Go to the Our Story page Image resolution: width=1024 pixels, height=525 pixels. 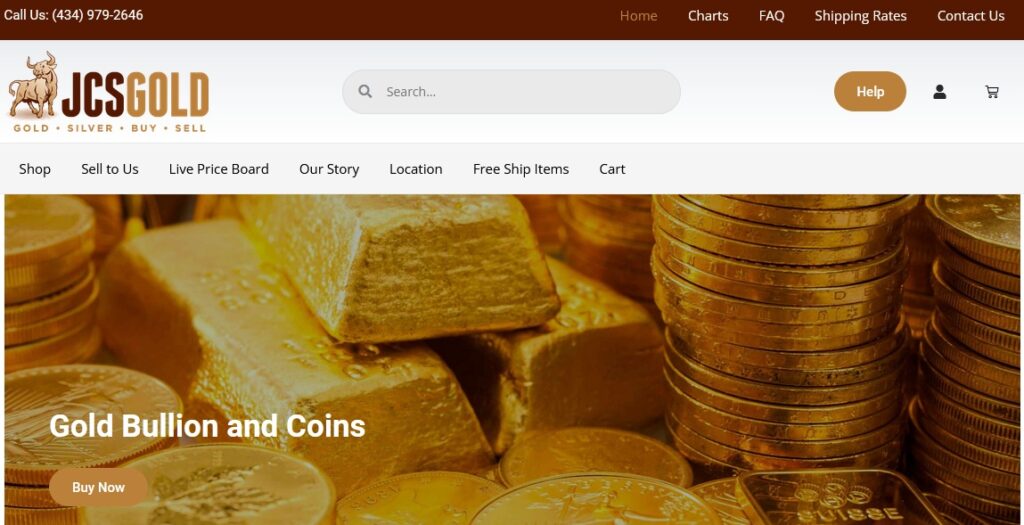tap(329, 169)
